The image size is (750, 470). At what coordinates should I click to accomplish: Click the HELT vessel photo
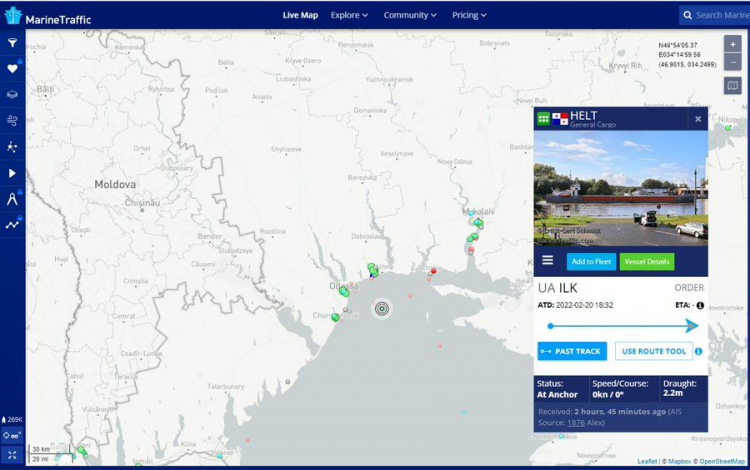point(620,188)
